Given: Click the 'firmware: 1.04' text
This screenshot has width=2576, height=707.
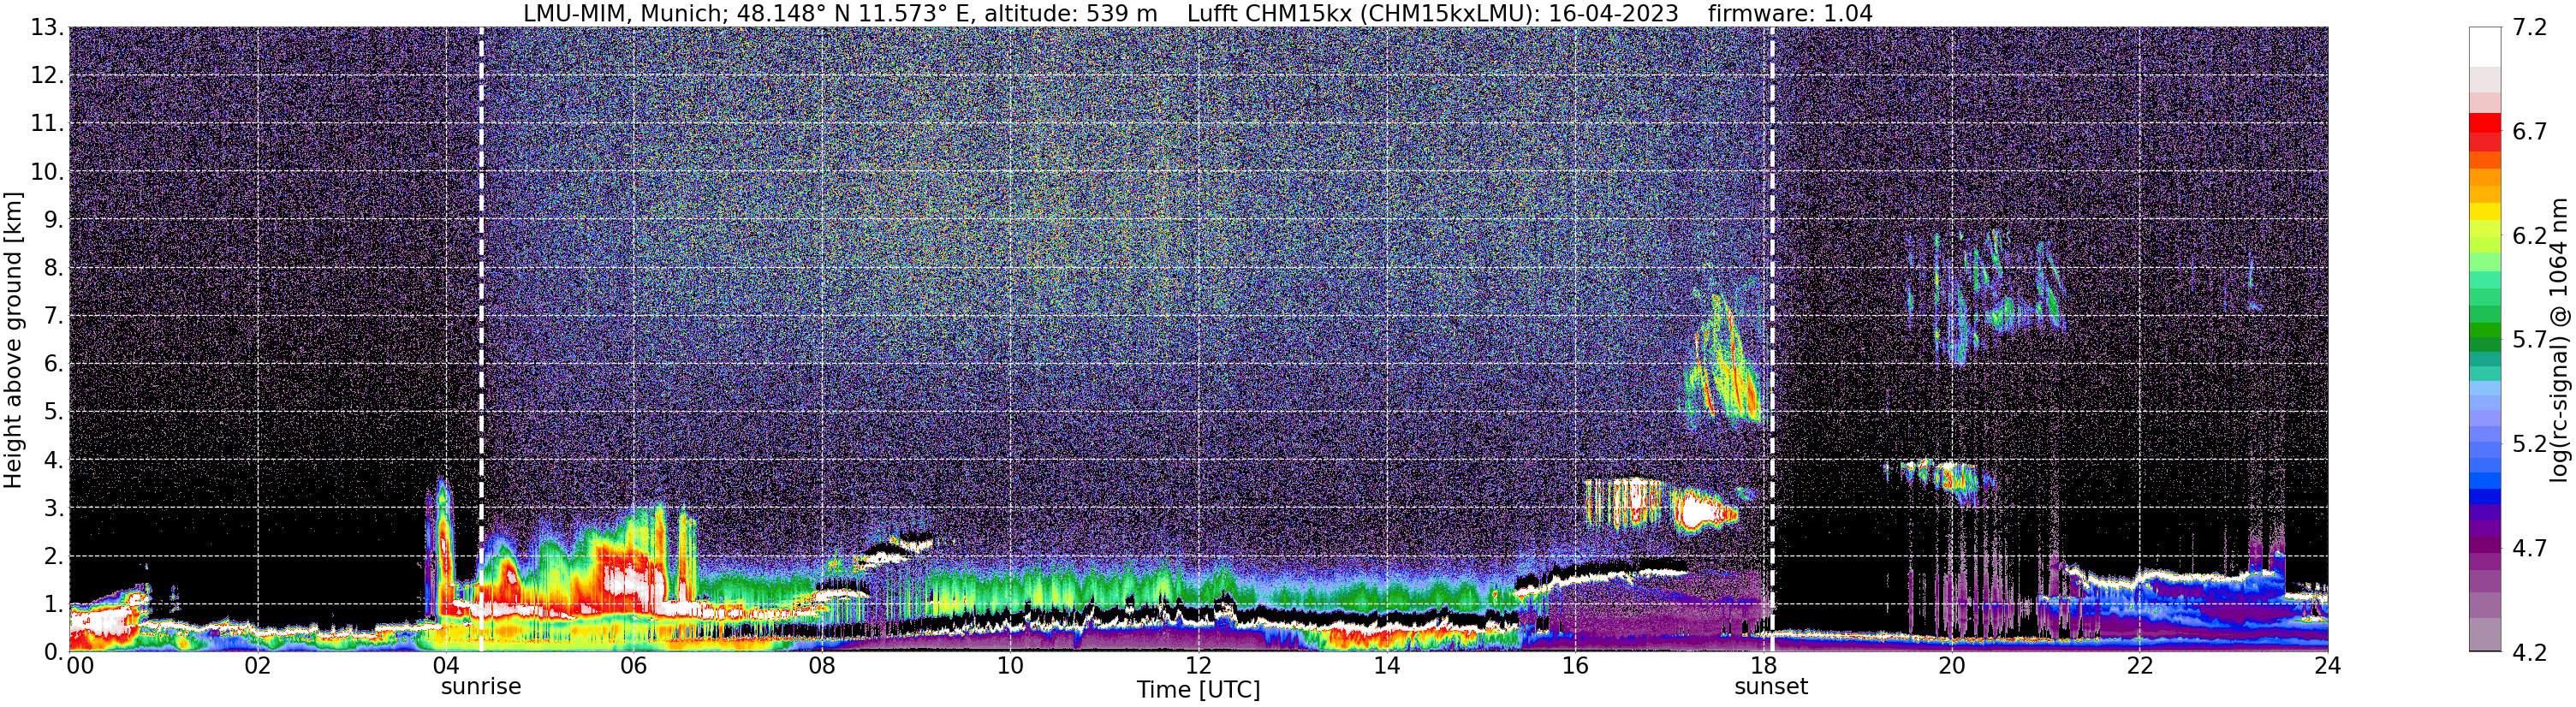Looking at the screenshot, I should pos(1790,14).
